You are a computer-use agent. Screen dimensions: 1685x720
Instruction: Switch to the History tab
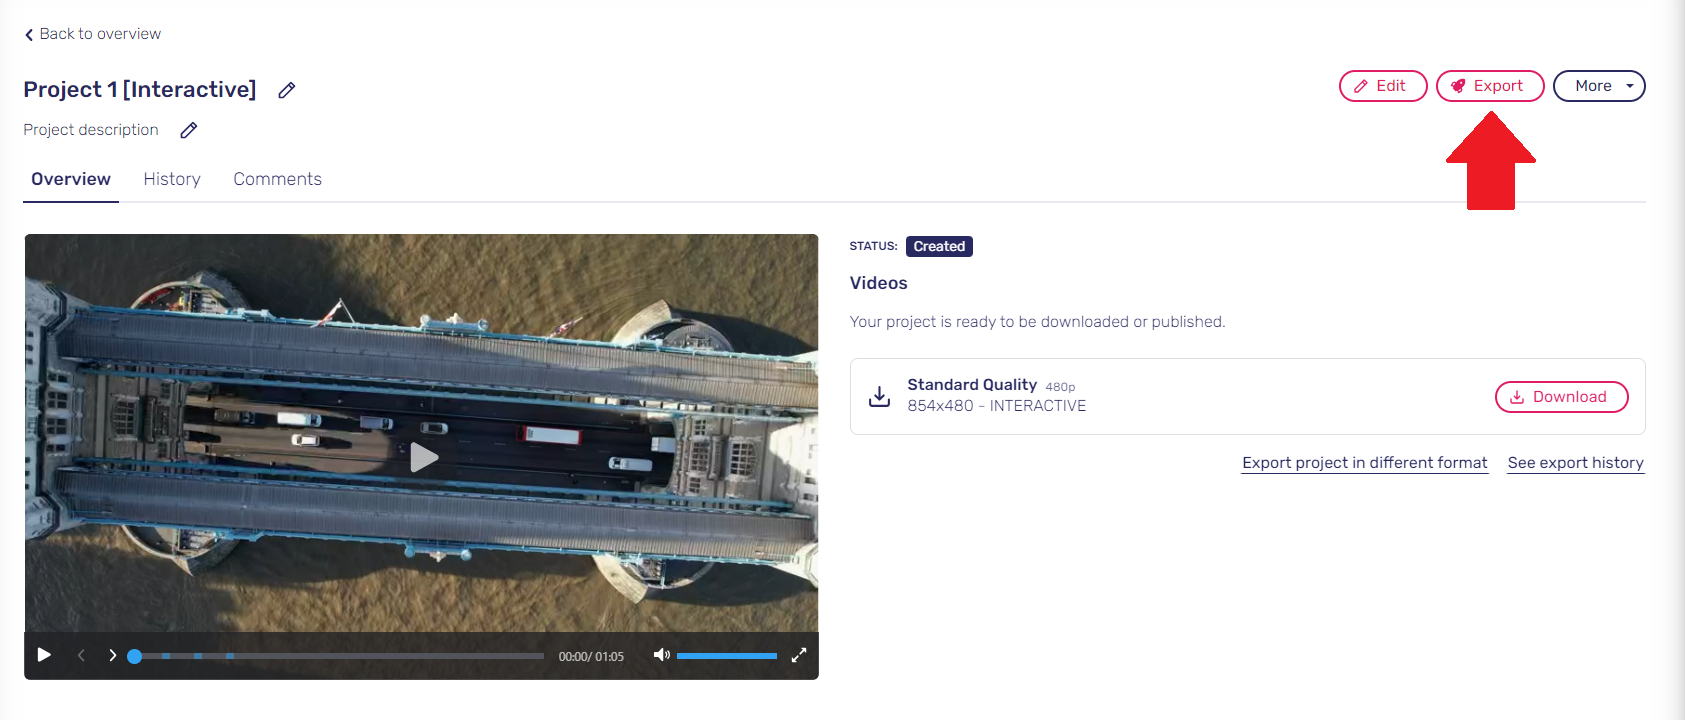click(x=172, y=179)
